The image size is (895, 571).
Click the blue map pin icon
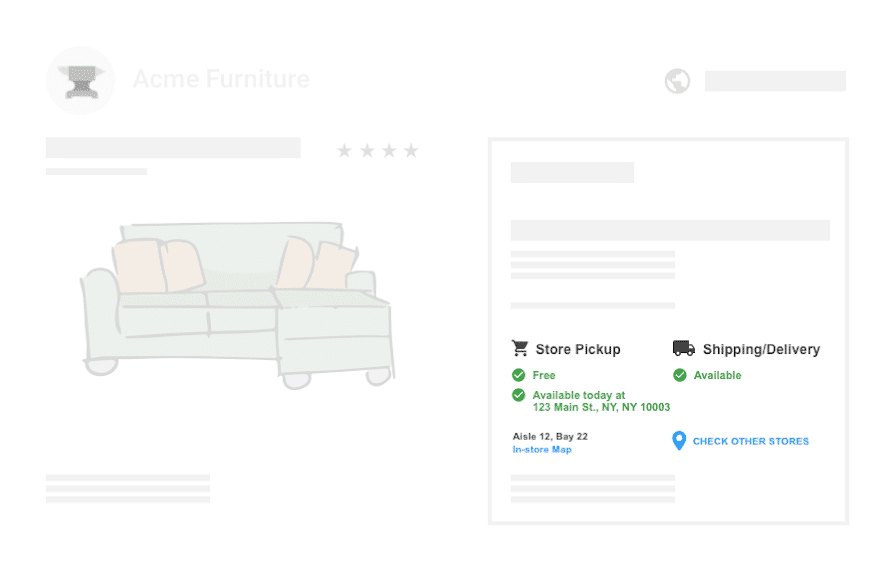(x=679, y=441)
